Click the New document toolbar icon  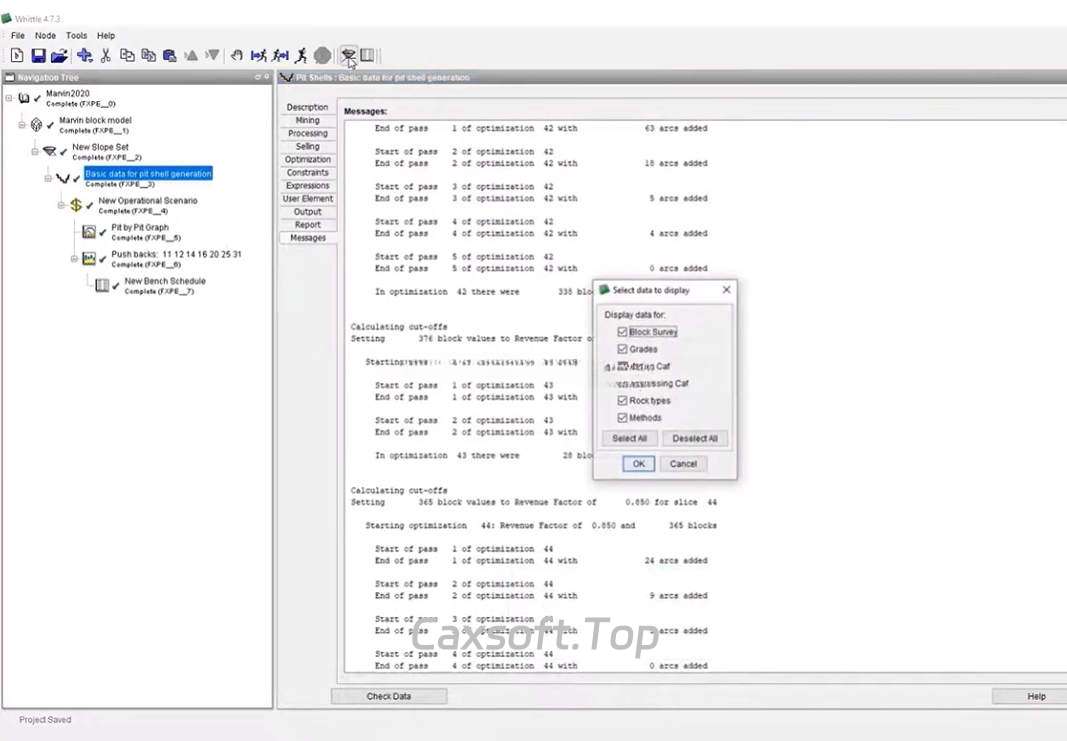pyautogui.click(x=17, y=56)
